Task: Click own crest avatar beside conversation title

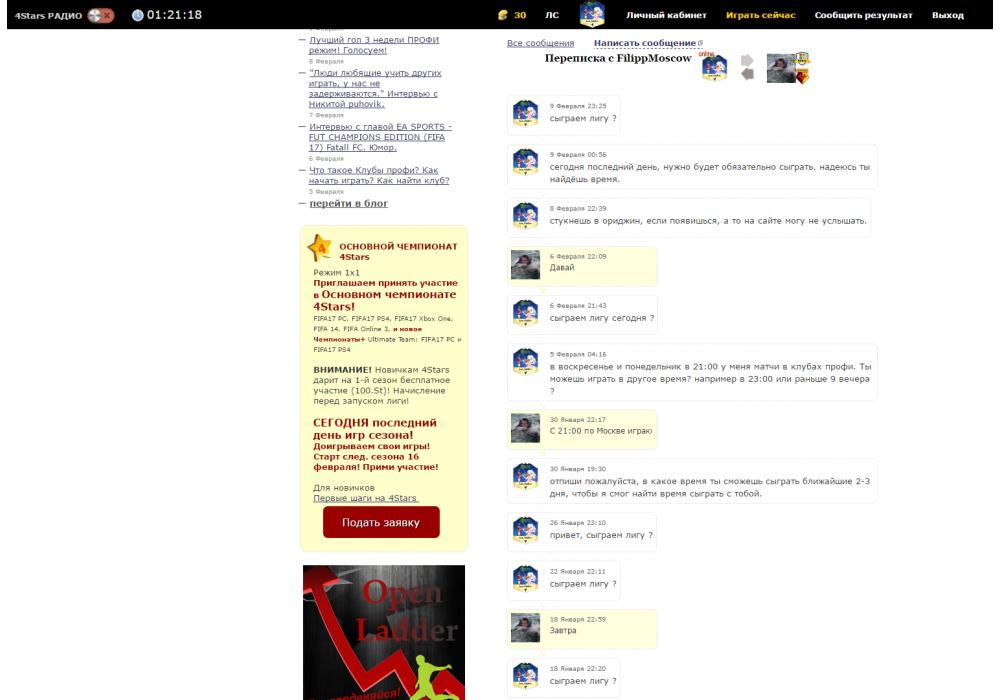Action: tap(714, 68)
